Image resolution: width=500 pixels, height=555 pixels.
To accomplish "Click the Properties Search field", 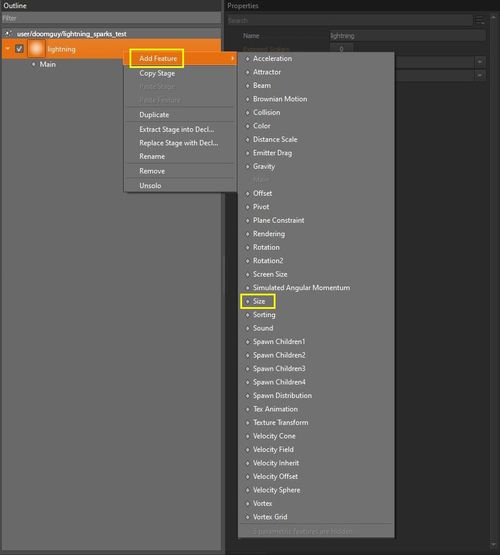I will click(x=349, y=21).
